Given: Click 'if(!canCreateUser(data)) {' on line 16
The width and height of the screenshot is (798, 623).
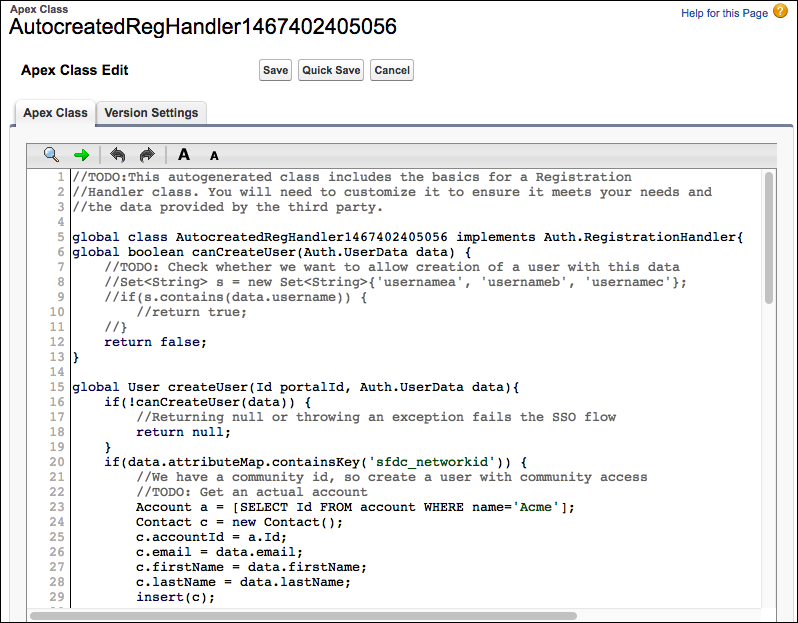Looking at the screenshot, I should click(x=208, y=402).
